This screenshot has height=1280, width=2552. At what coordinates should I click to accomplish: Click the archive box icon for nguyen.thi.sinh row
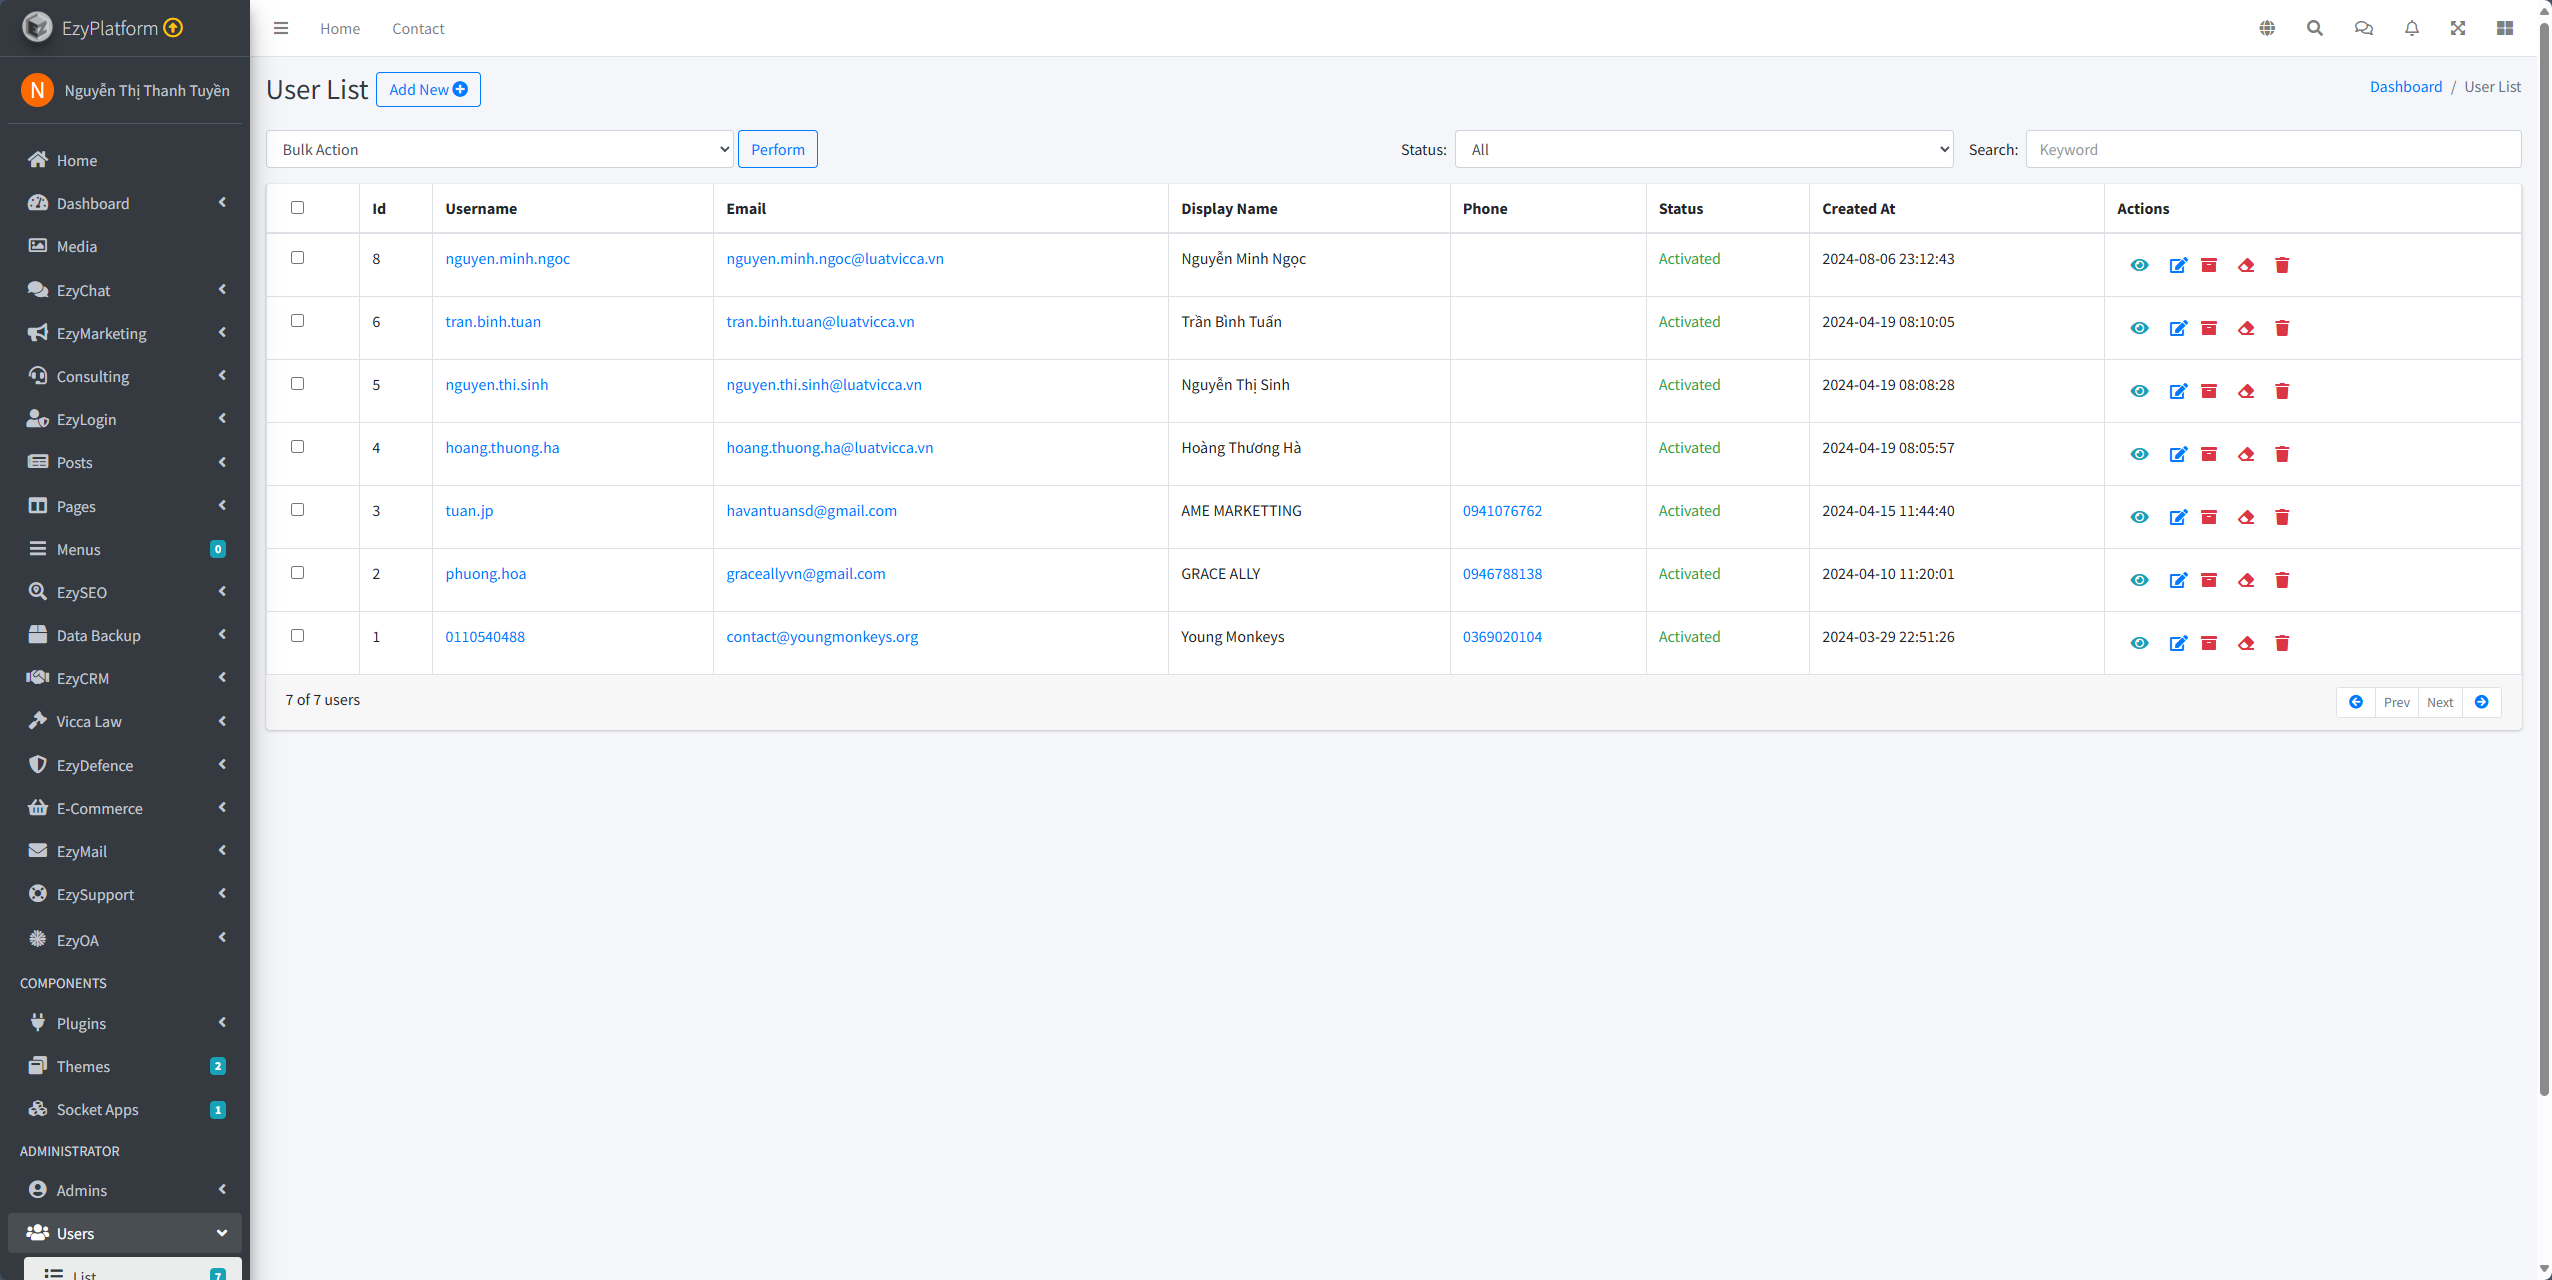(x=2209, y=391)
